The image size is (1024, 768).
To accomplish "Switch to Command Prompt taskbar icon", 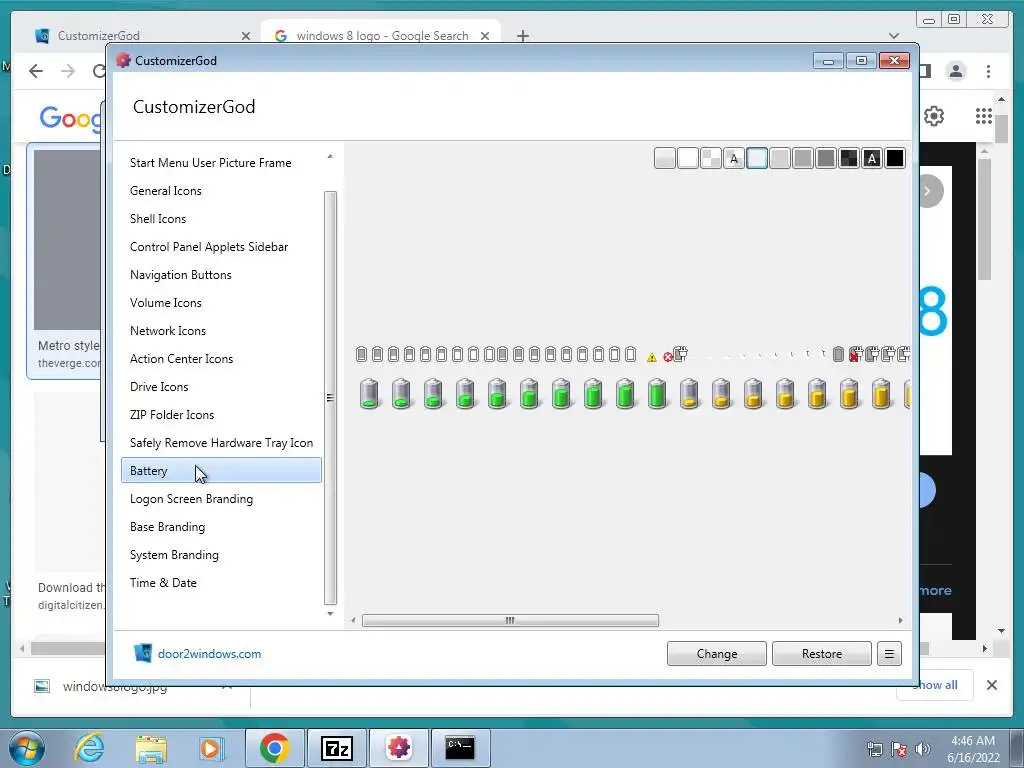I will [x=460, y=748].
